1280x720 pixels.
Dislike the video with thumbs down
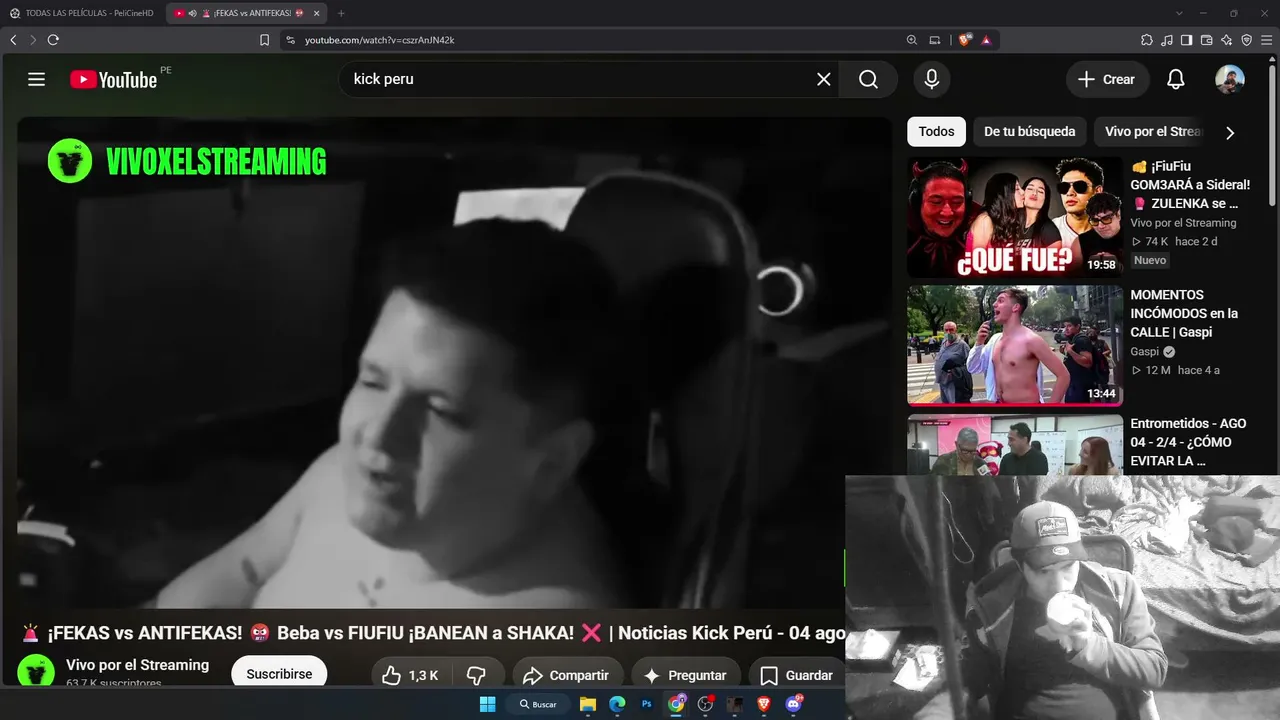tap(476, 675)
